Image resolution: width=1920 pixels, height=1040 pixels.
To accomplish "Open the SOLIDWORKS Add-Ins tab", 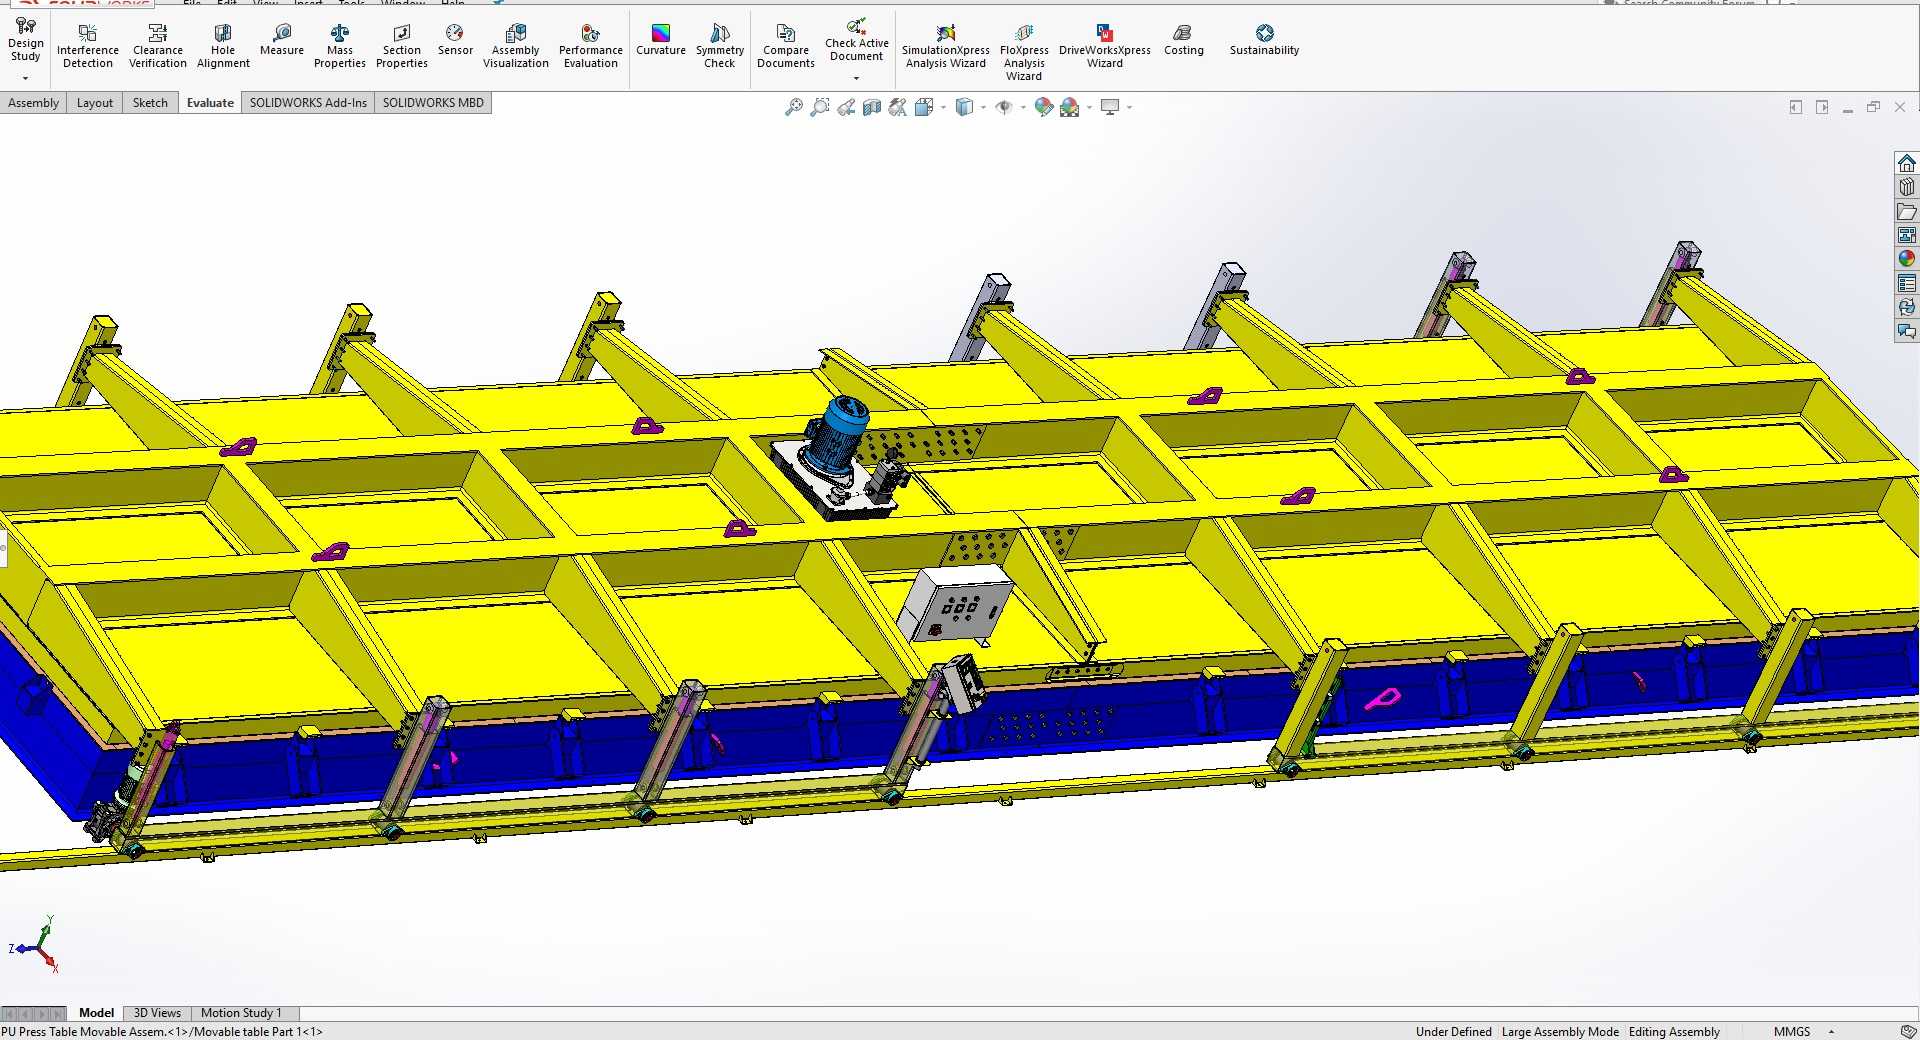I will pos(308,103).
